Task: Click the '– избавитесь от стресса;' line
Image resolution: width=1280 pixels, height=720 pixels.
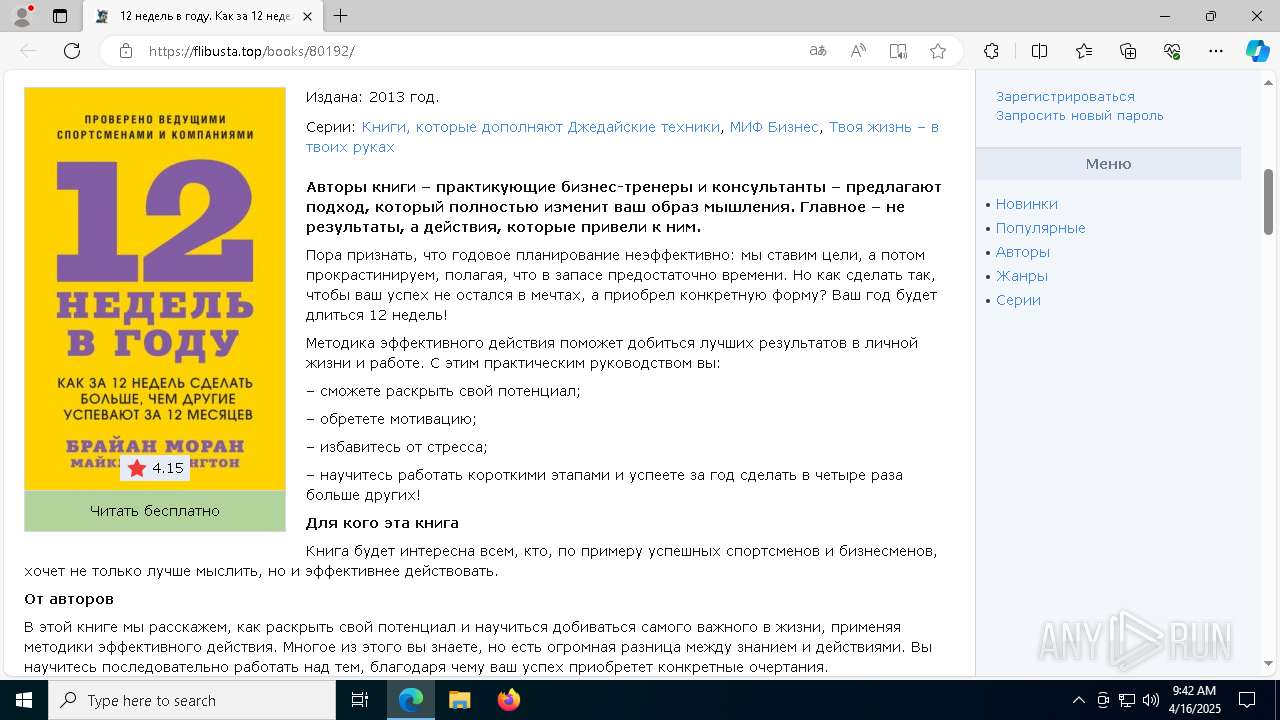Action: click(x=397, y=447)
